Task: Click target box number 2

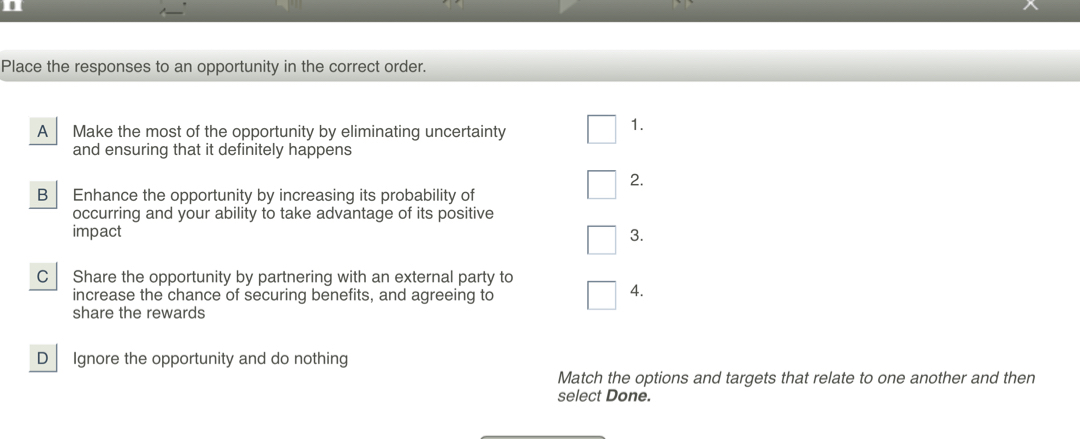Action: (x=601, y=185)
